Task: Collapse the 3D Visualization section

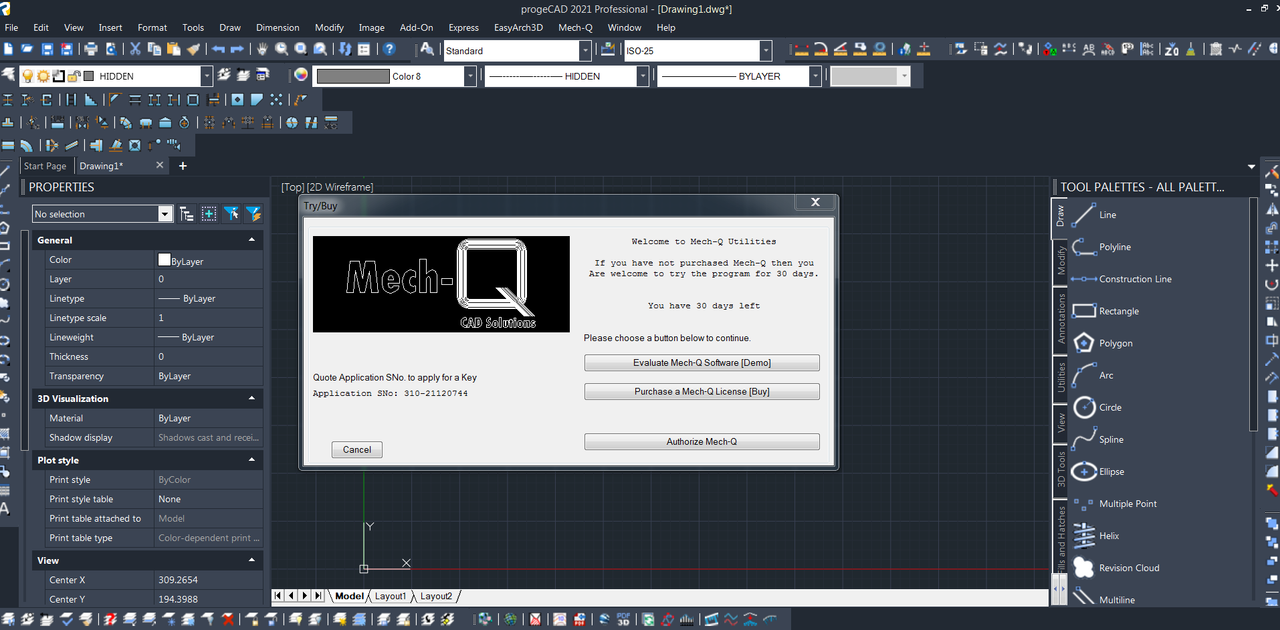Action: tap(252, 398)
